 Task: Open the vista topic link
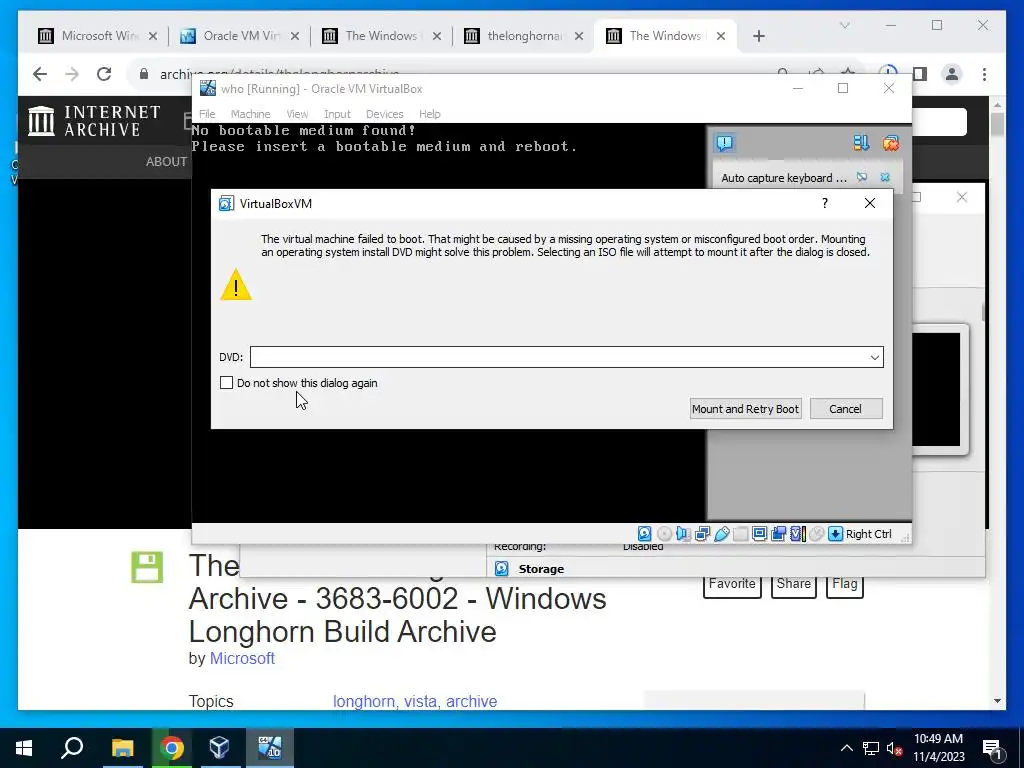(x=421, y=701)
